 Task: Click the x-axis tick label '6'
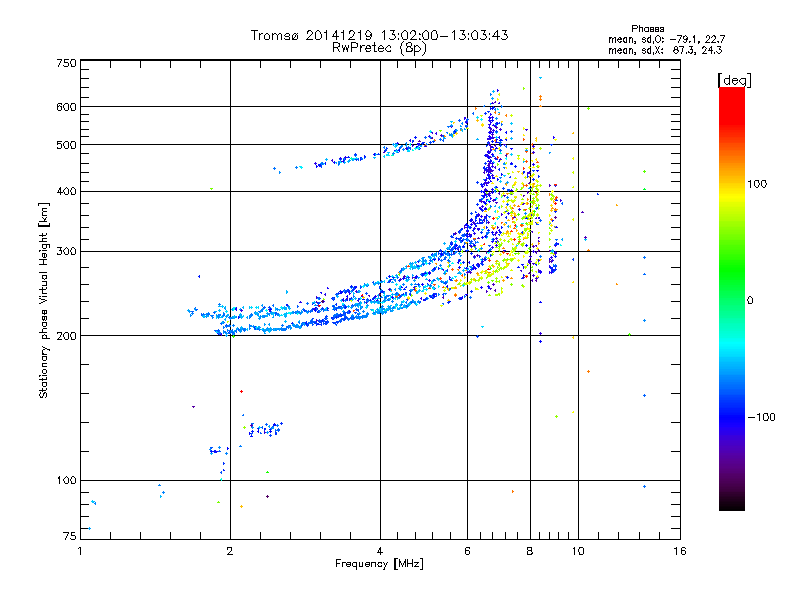467,551
